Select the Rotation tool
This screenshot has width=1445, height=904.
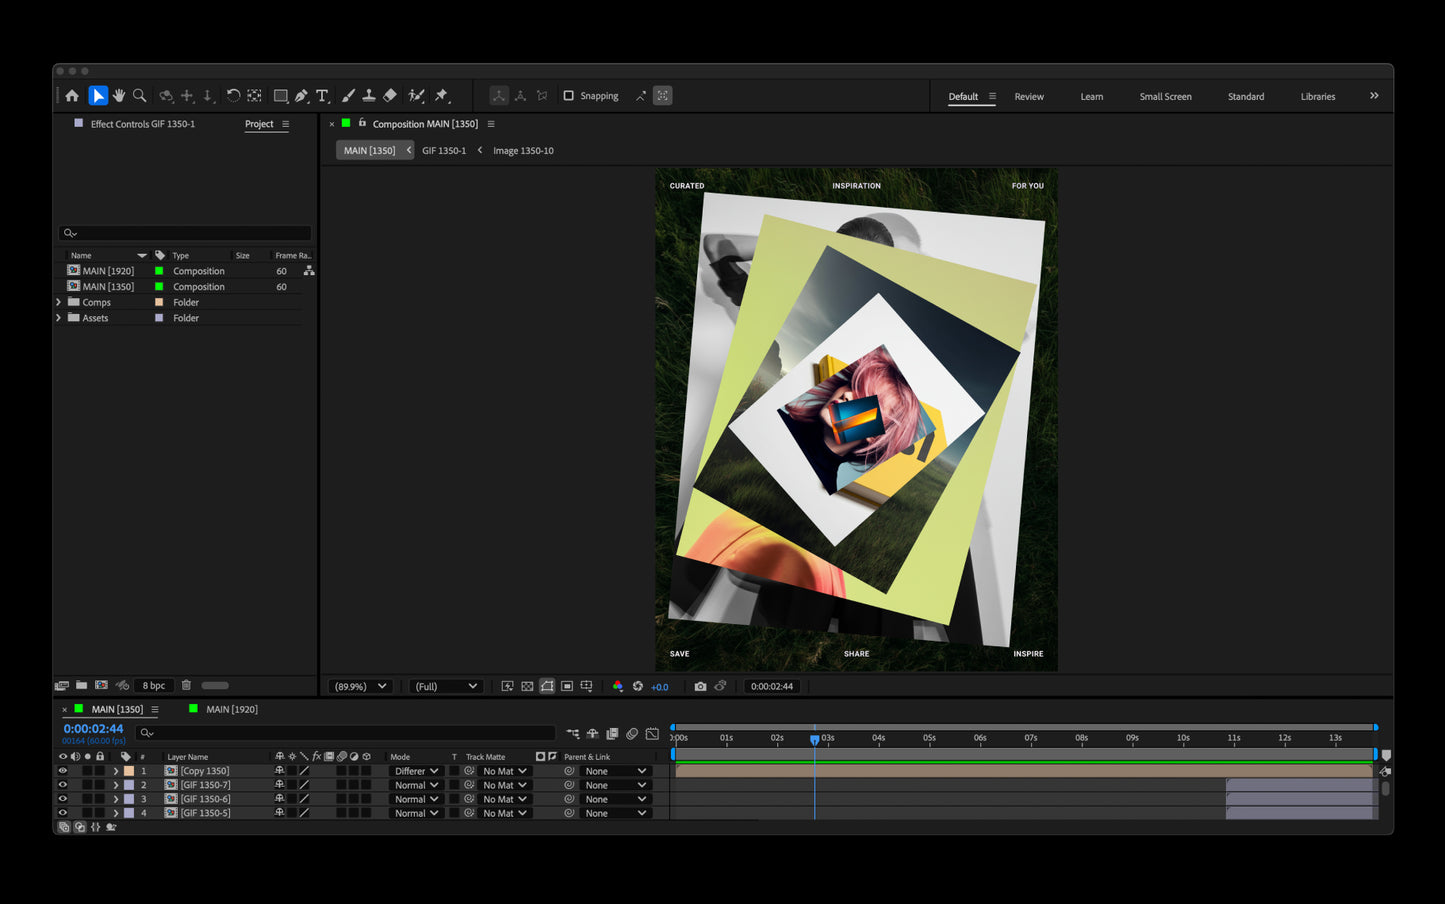[x=233, y=96]
